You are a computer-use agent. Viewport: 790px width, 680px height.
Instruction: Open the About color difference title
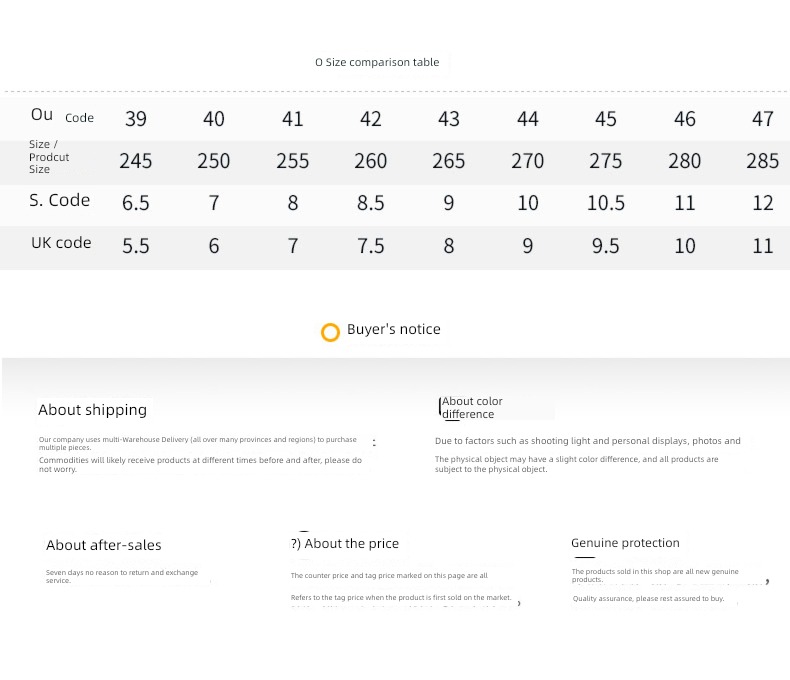coord(472,407)
